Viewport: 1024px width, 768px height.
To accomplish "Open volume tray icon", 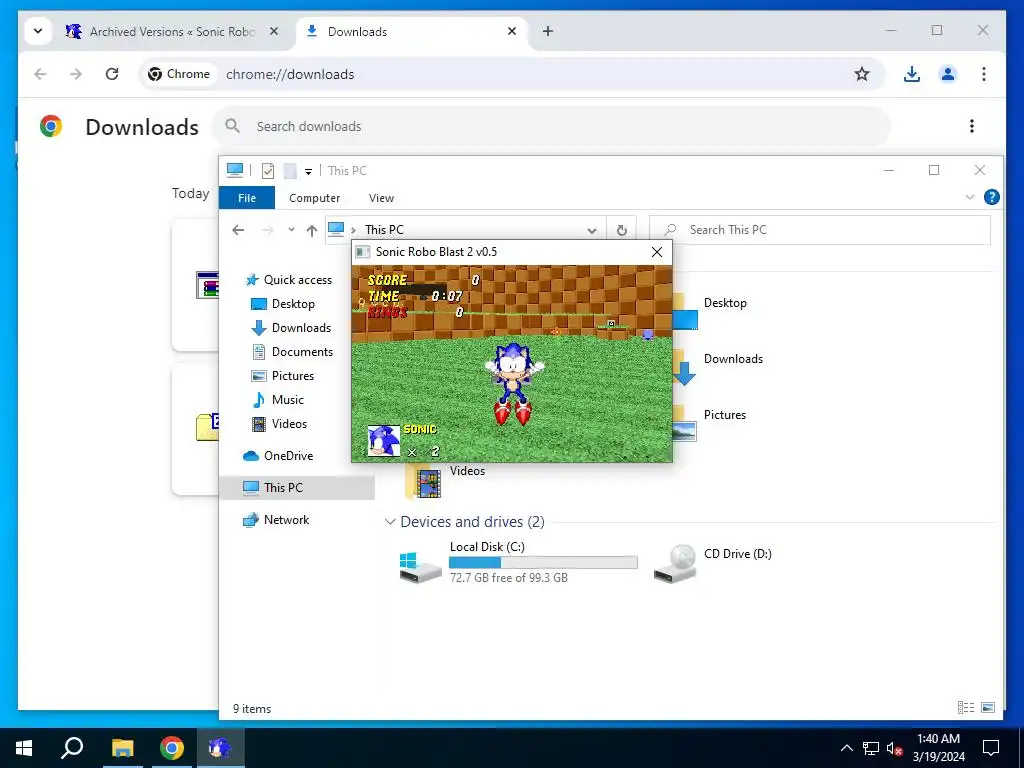I will [x=895, y=748].
